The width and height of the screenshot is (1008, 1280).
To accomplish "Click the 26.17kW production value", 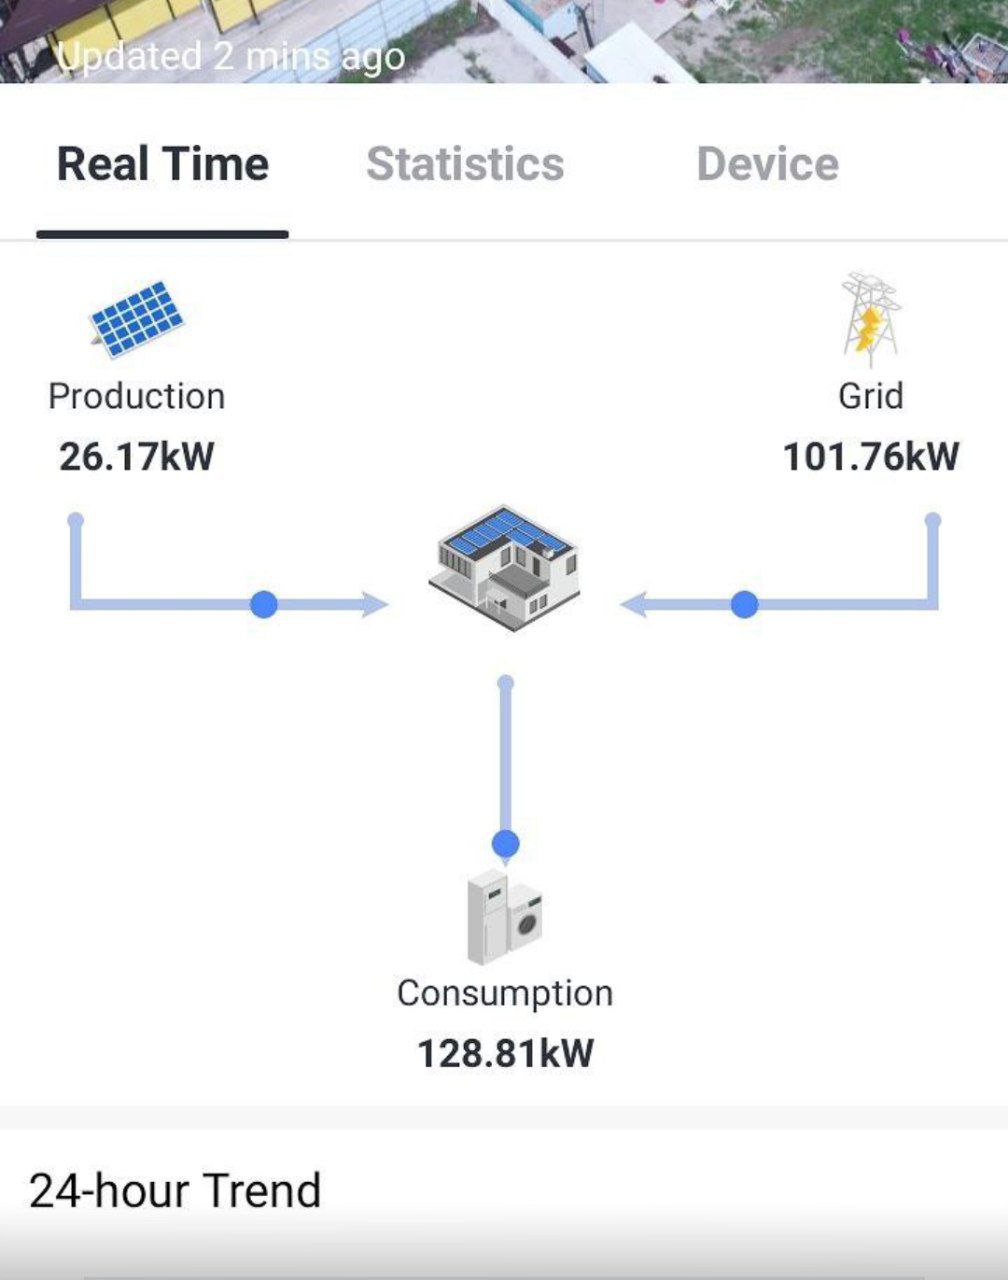I will (137, 457).
